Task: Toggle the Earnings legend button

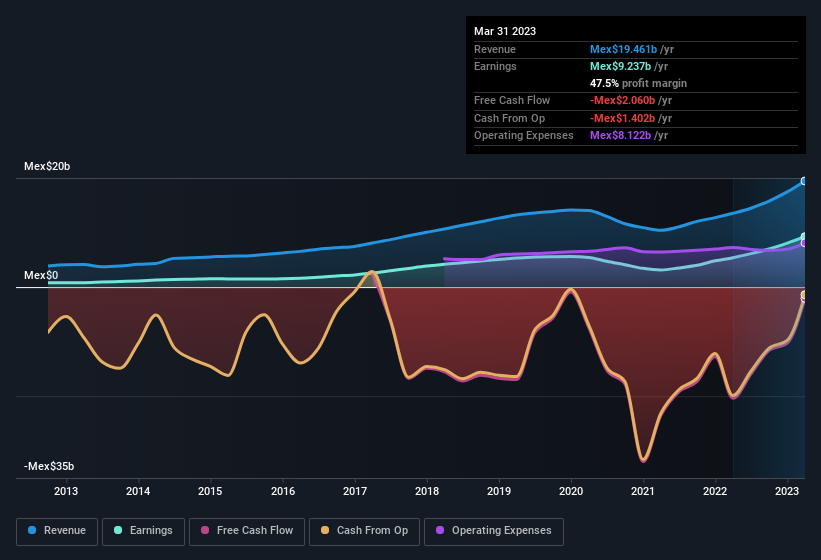Action: (x=143, y=531)
